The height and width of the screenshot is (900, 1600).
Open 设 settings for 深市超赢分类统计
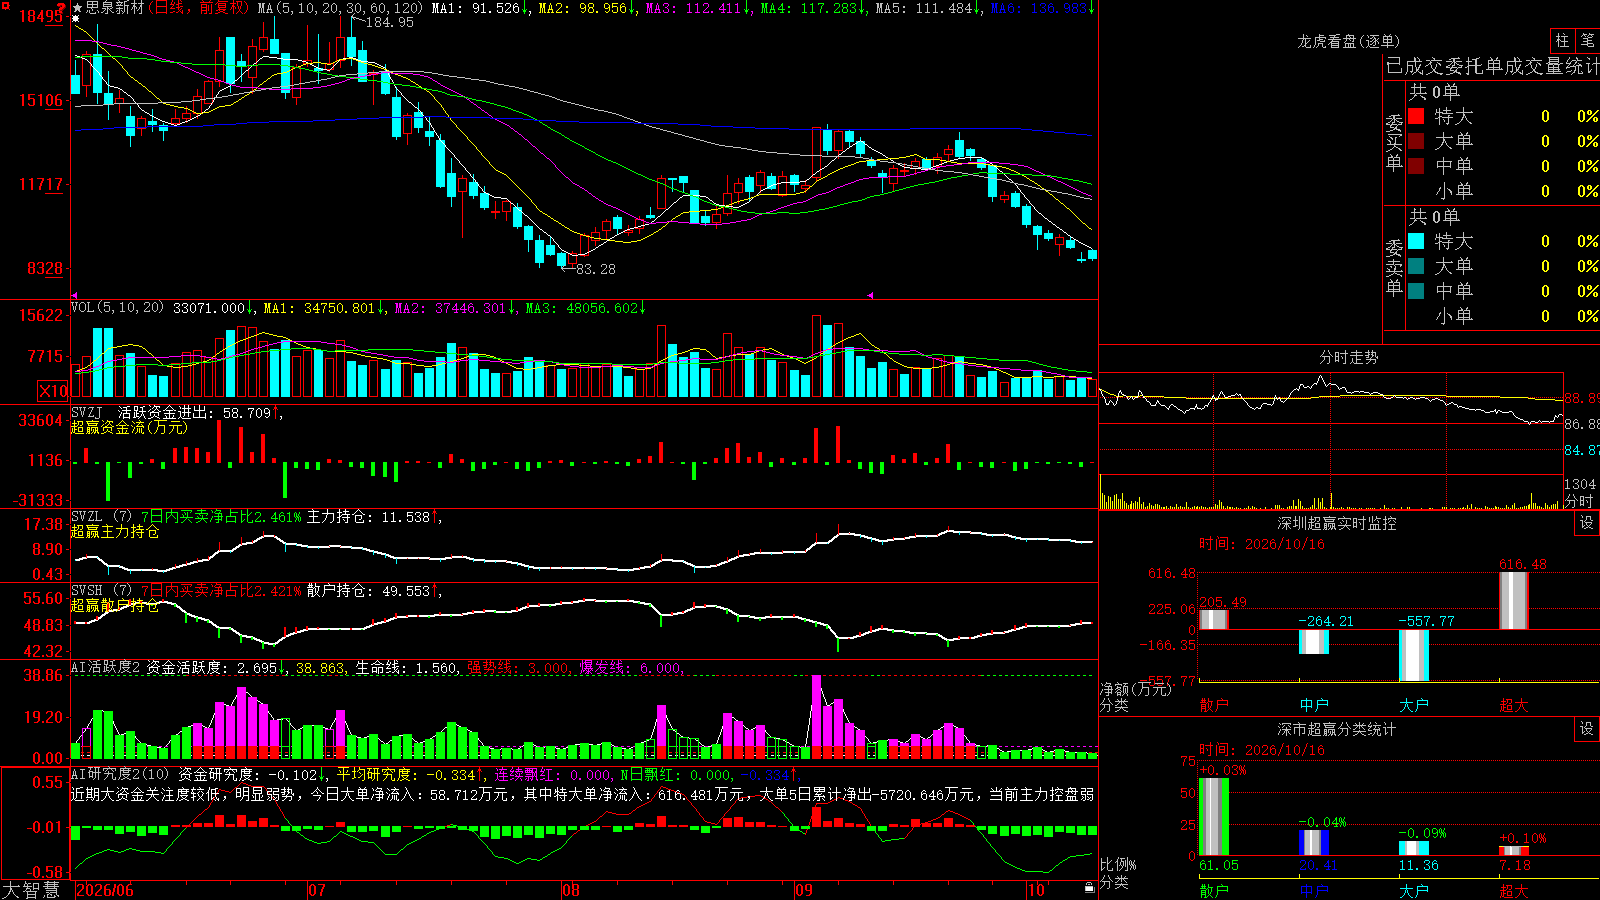point(1587,729)
